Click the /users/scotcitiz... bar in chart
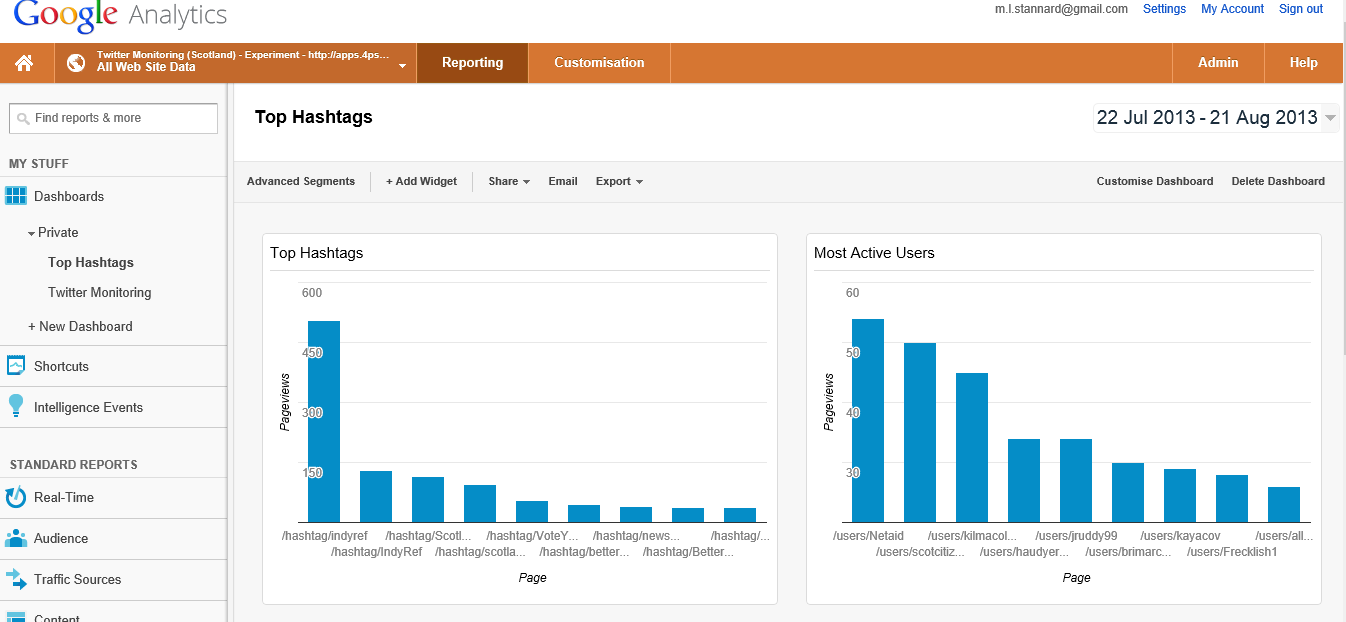Image resolution: width=1346 pixels, height=622 pixels. pyautogui.click(x=920, y=432)
